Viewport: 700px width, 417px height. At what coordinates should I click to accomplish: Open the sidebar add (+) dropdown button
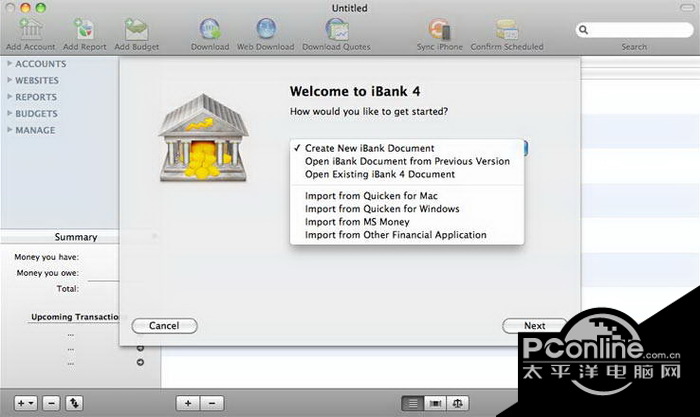[25, 403]
